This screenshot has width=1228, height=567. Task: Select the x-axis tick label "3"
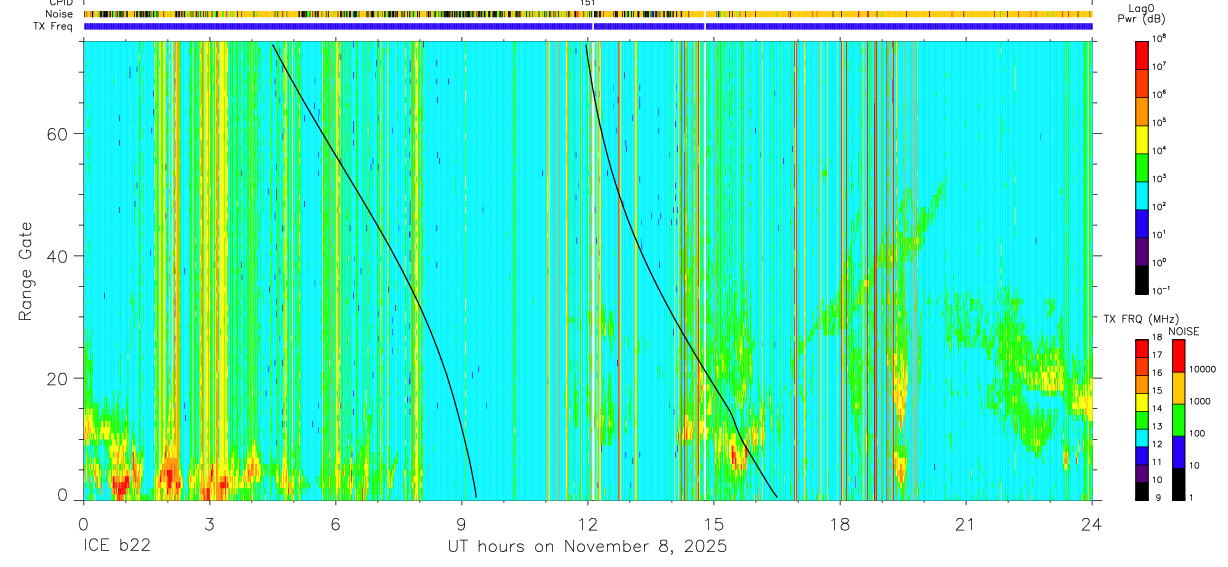(x=209, y=524)
